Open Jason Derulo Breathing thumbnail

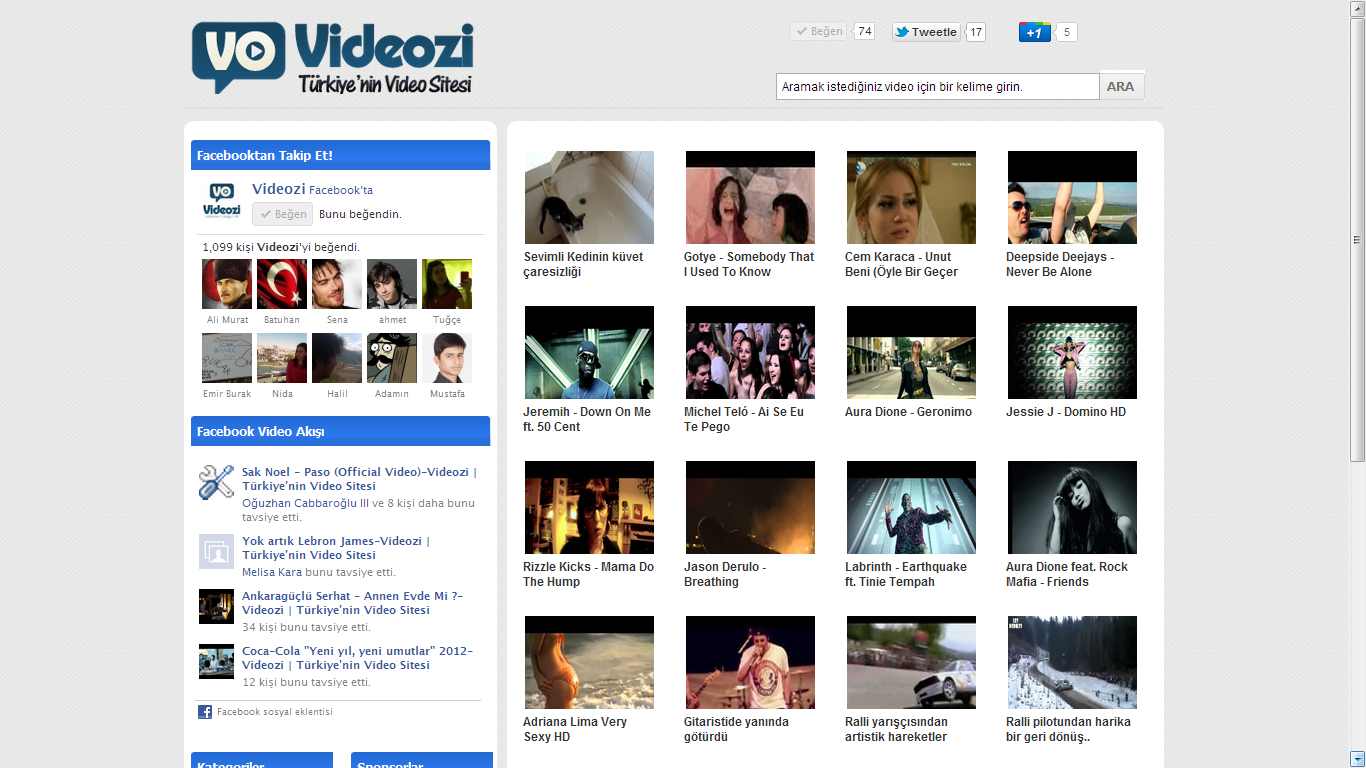(x=750, y=507)
